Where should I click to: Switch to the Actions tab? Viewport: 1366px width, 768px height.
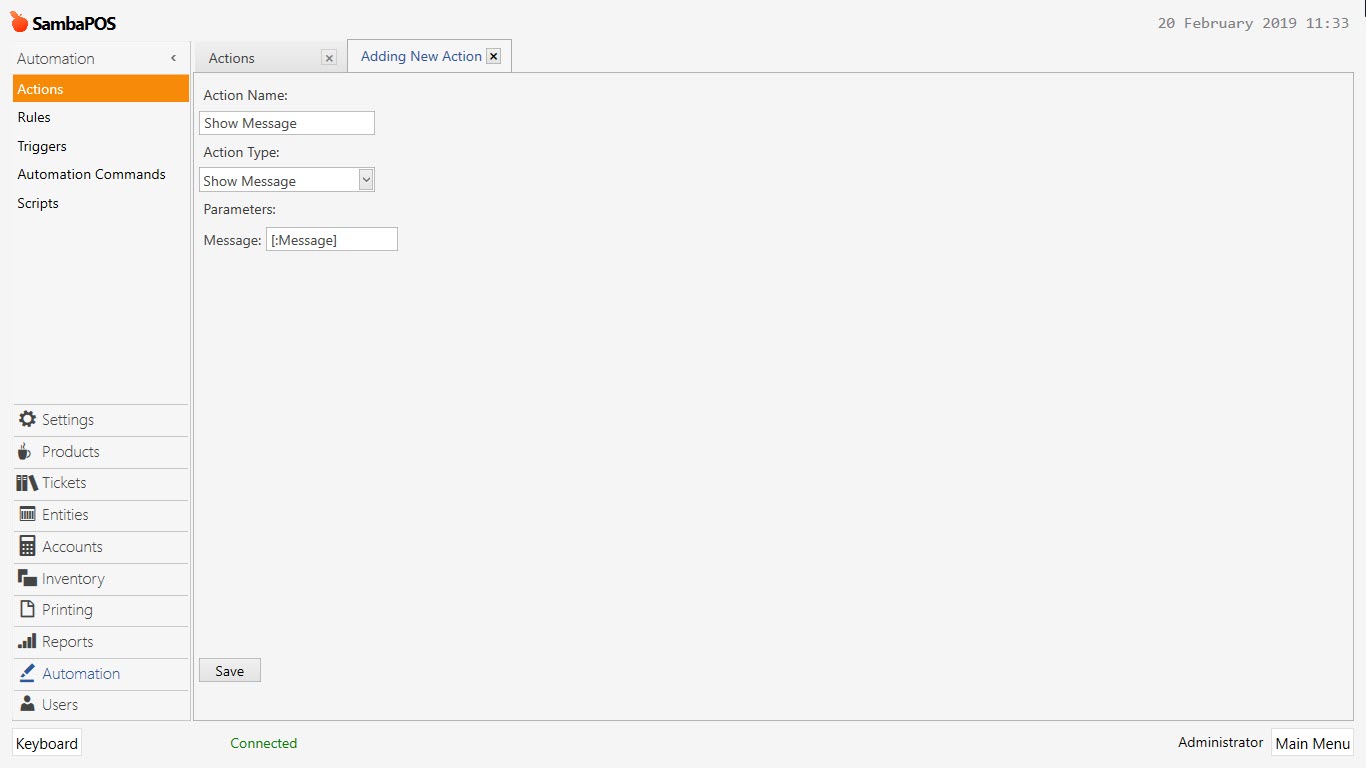pos(231,58)
